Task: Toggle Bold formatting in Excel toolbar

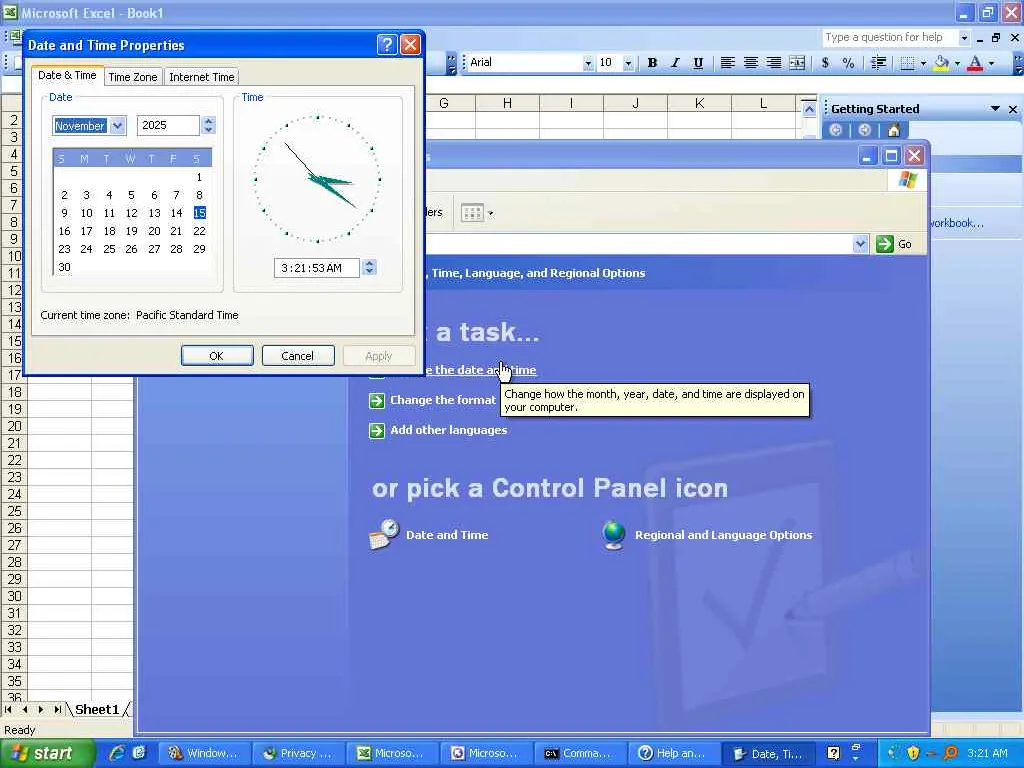Action: [x=652, y=63]
